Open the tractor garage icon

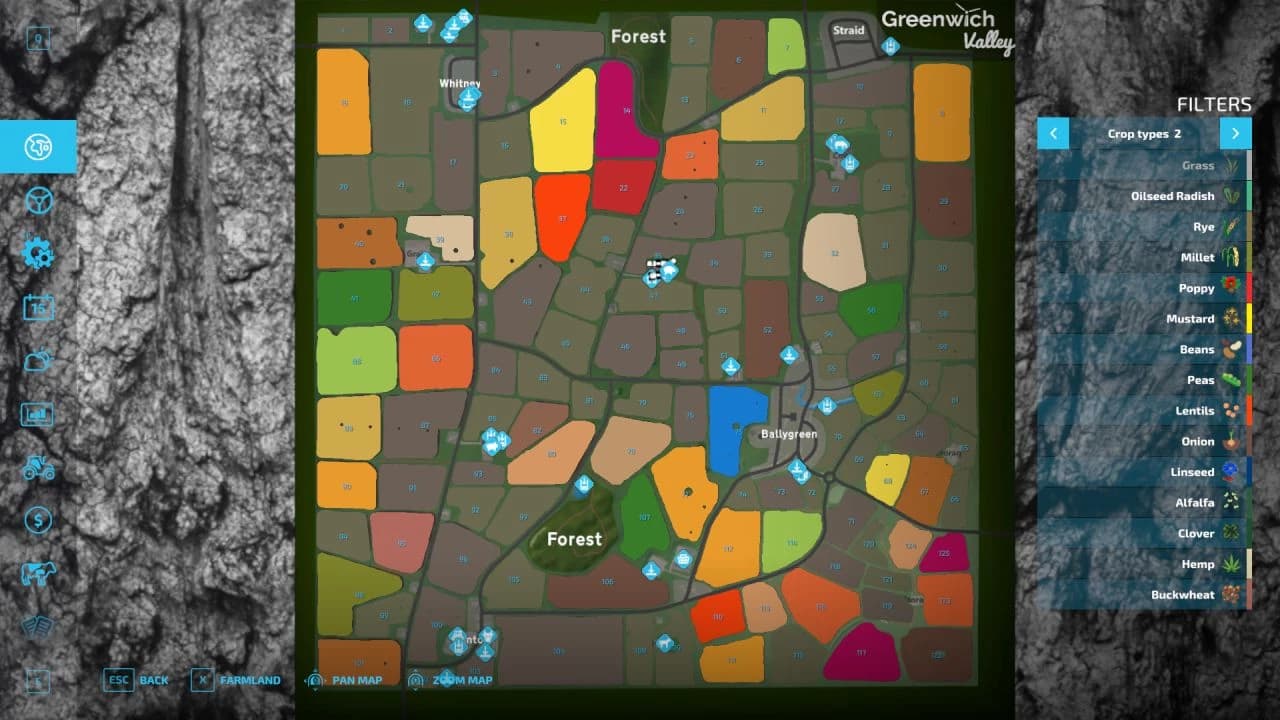pyautogui.click(x=38, y=467)
